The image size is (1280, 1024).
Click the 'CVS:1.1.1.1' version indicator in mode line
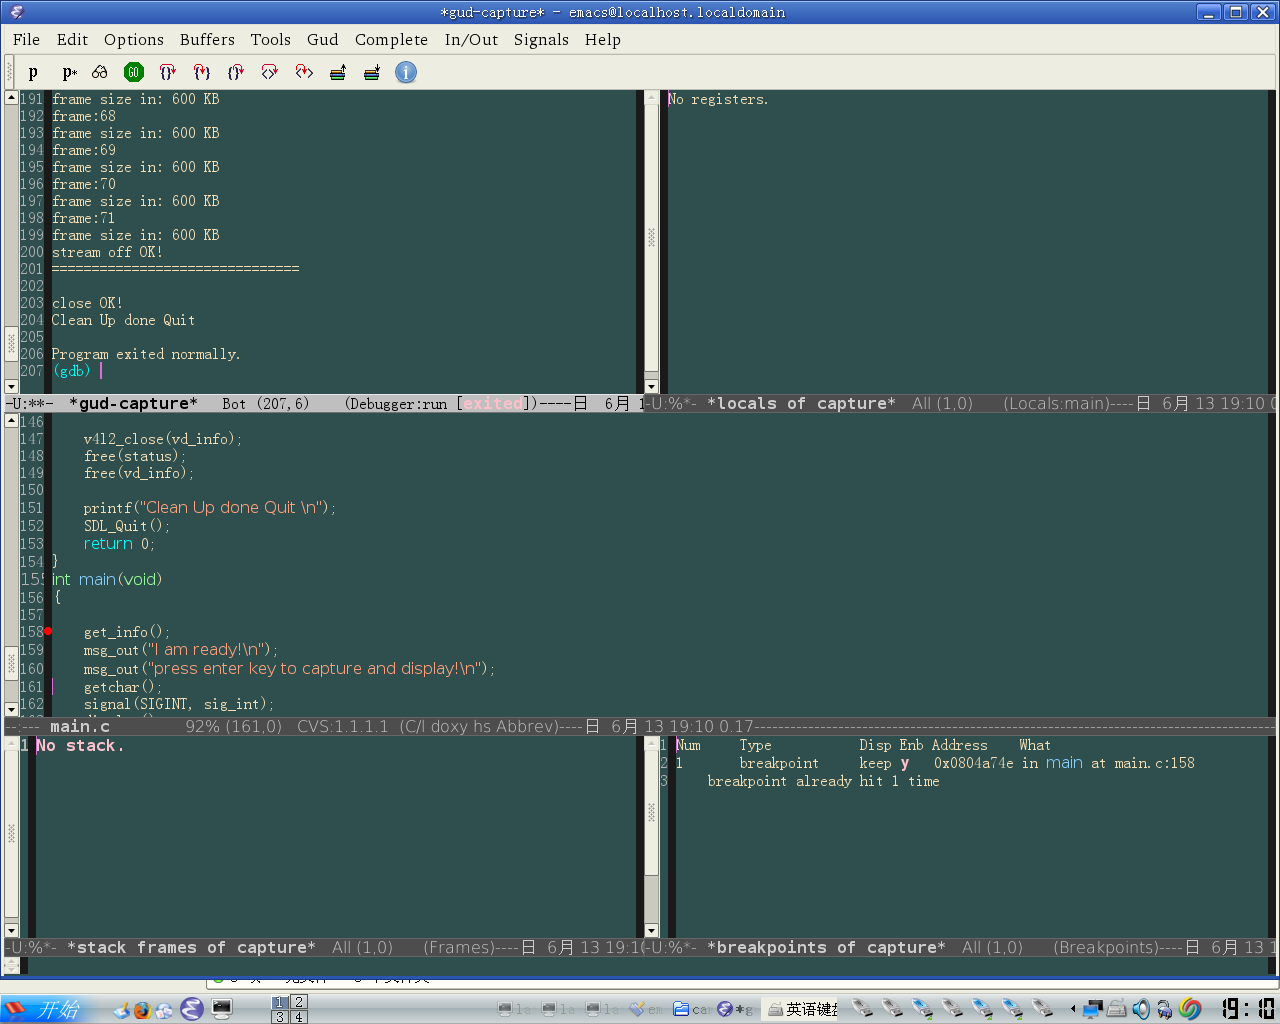342,726
